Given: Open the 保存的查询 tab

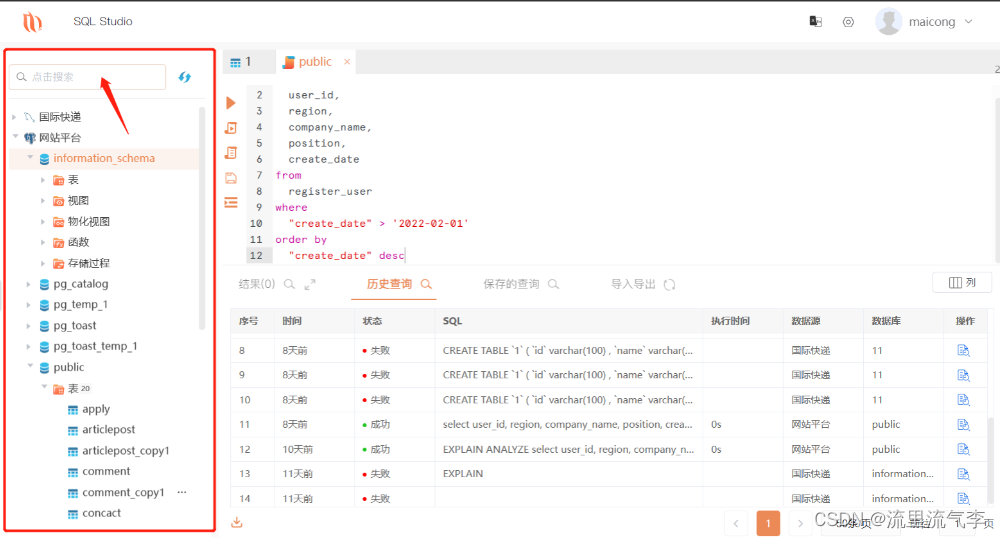Looking at the screenshot, I should click(x=511, y=284).
